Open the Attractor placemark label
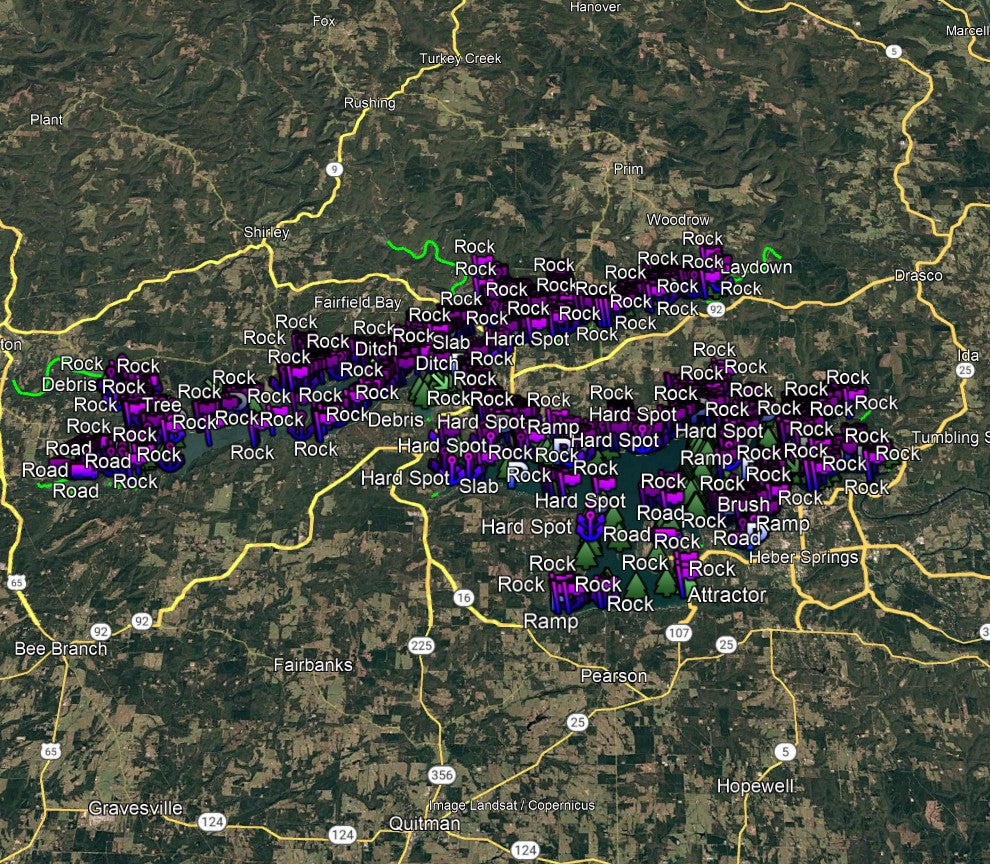990x864 pixels. pos(727,595)
